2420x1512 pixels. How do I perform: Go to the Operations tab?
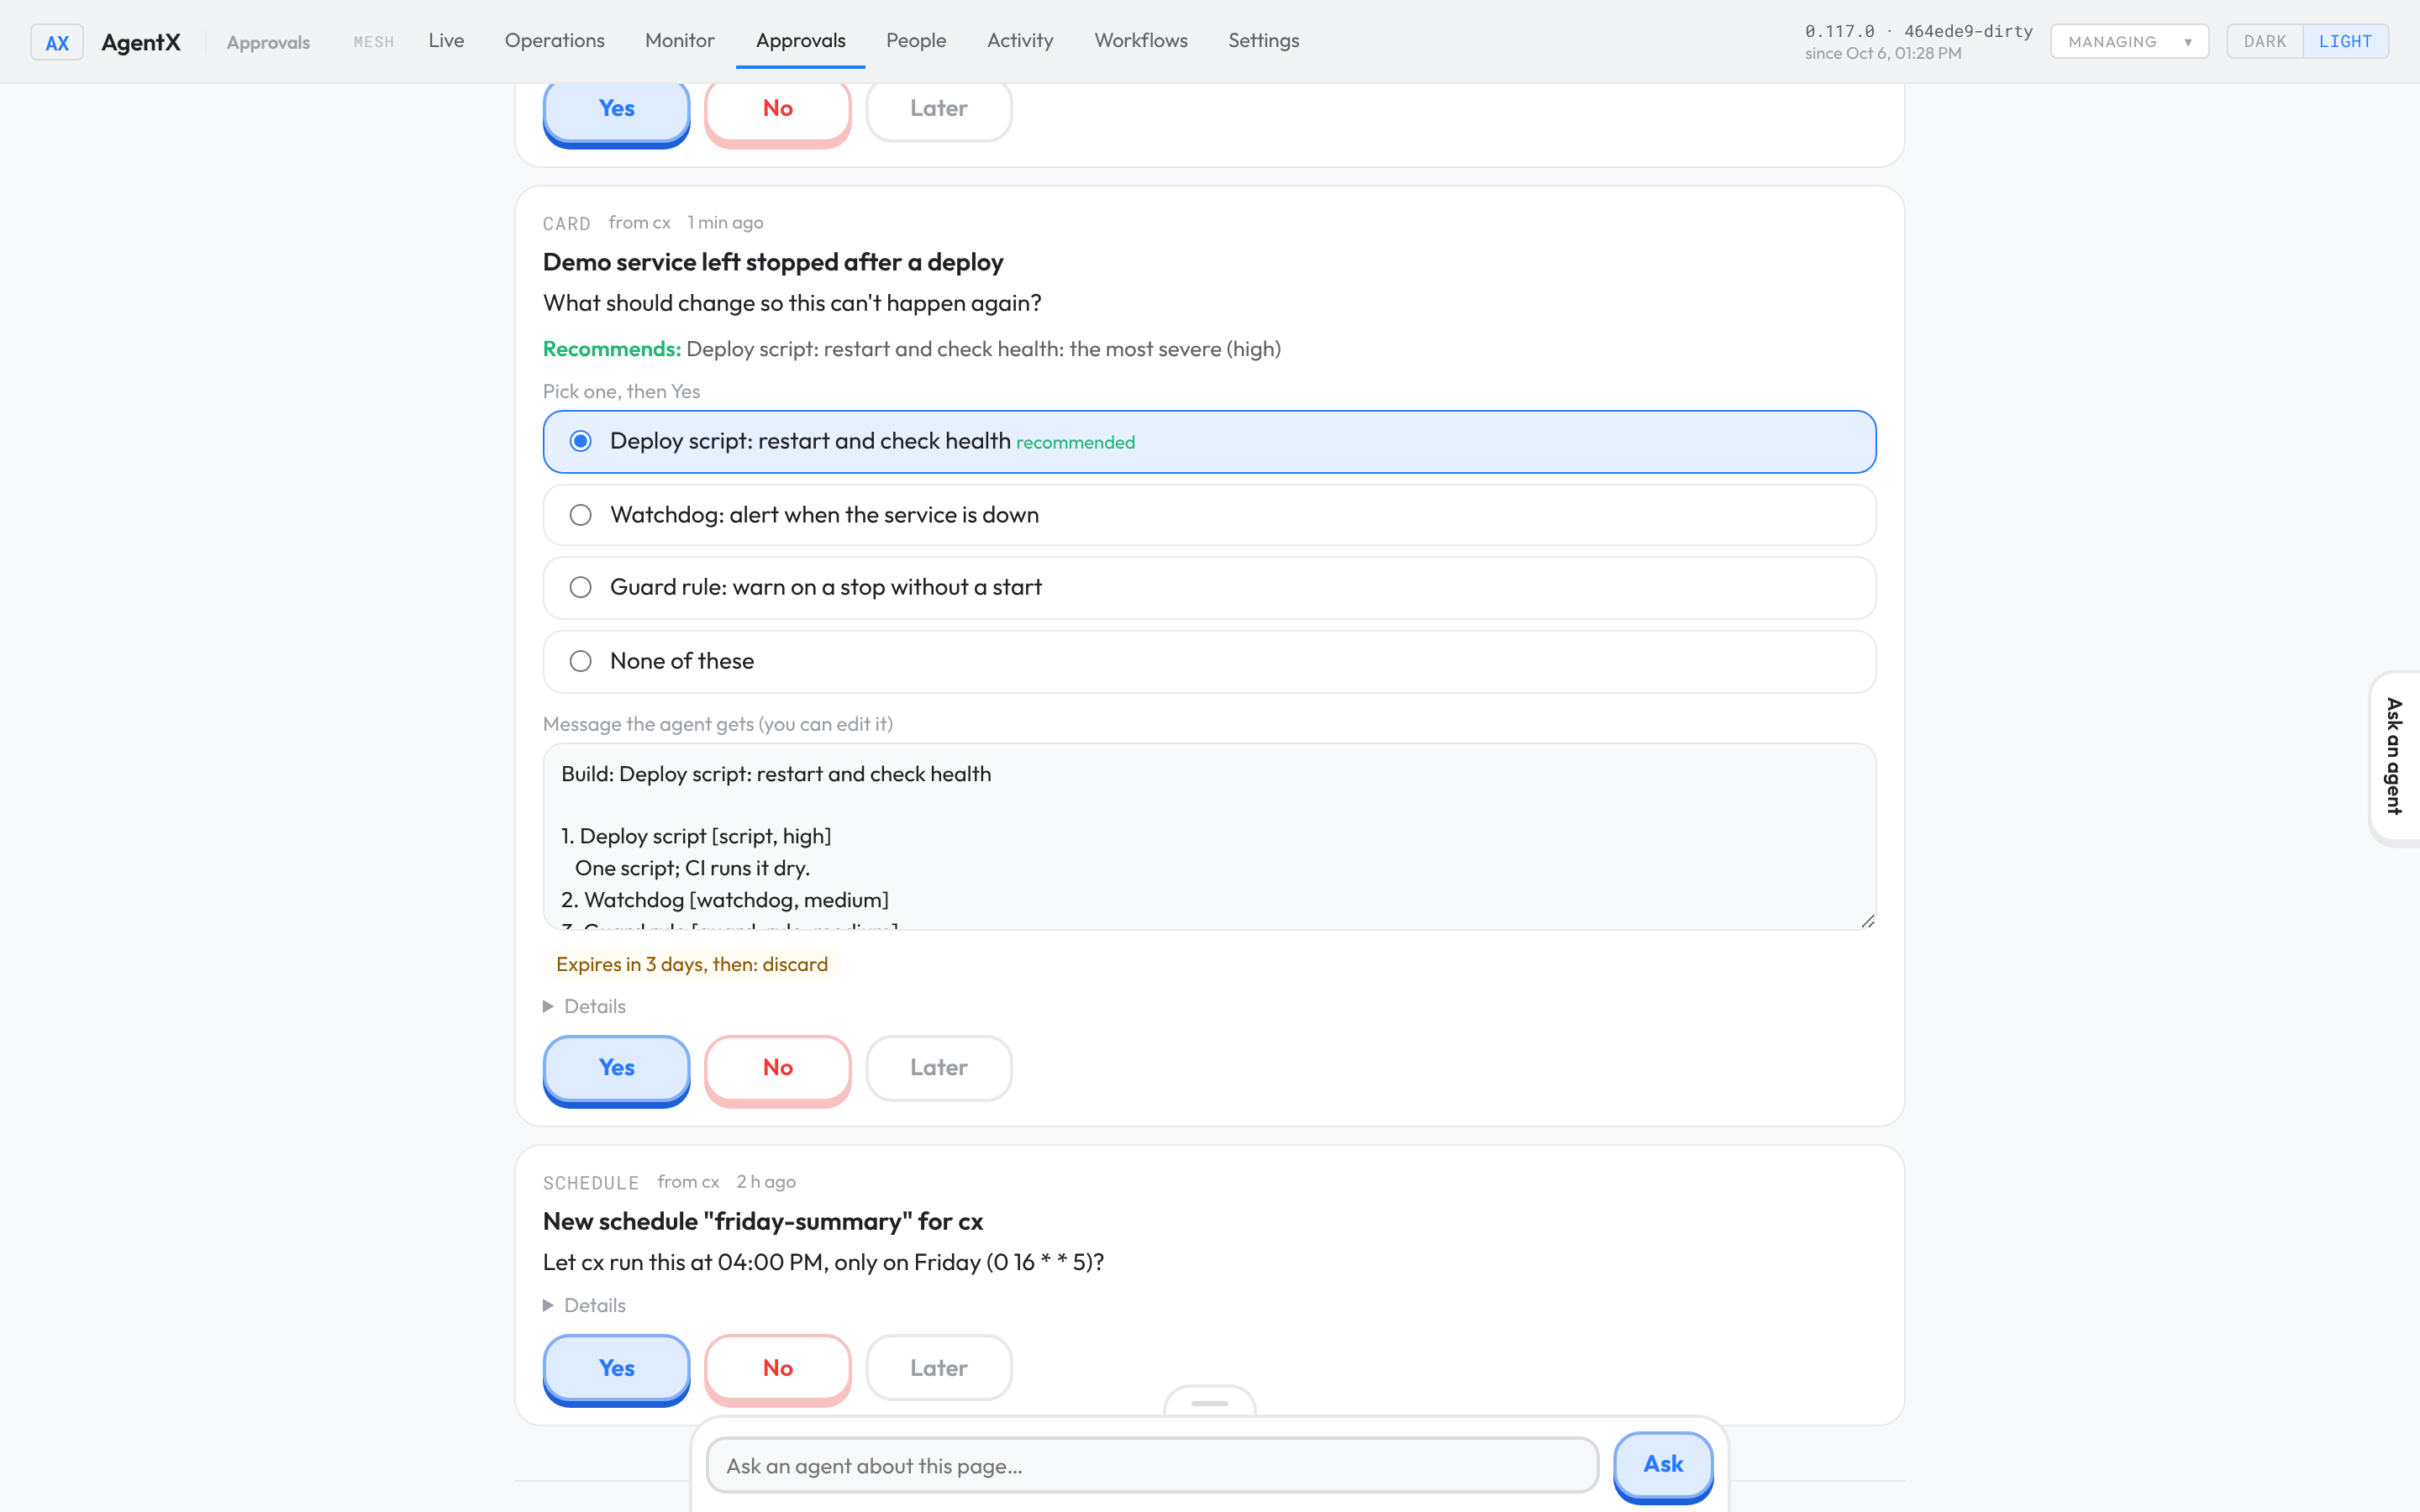click(x=554, y=40)
